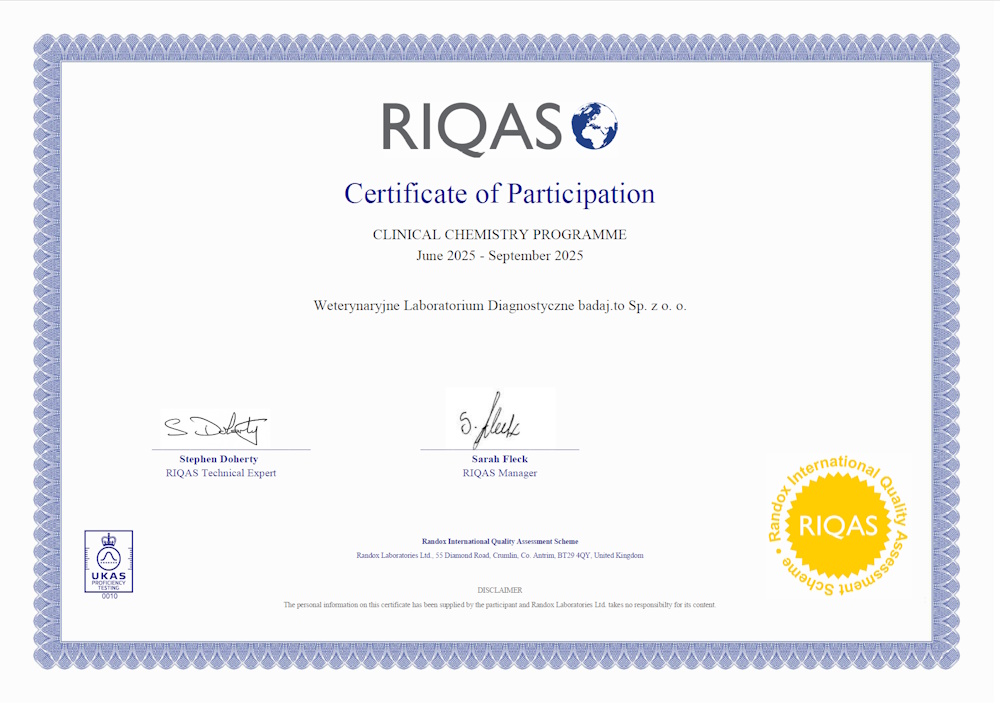Click Randox International Quality Assessment Scheme footer text
1000x707 pixels.
pyautogui.click(x=499, y=541)
